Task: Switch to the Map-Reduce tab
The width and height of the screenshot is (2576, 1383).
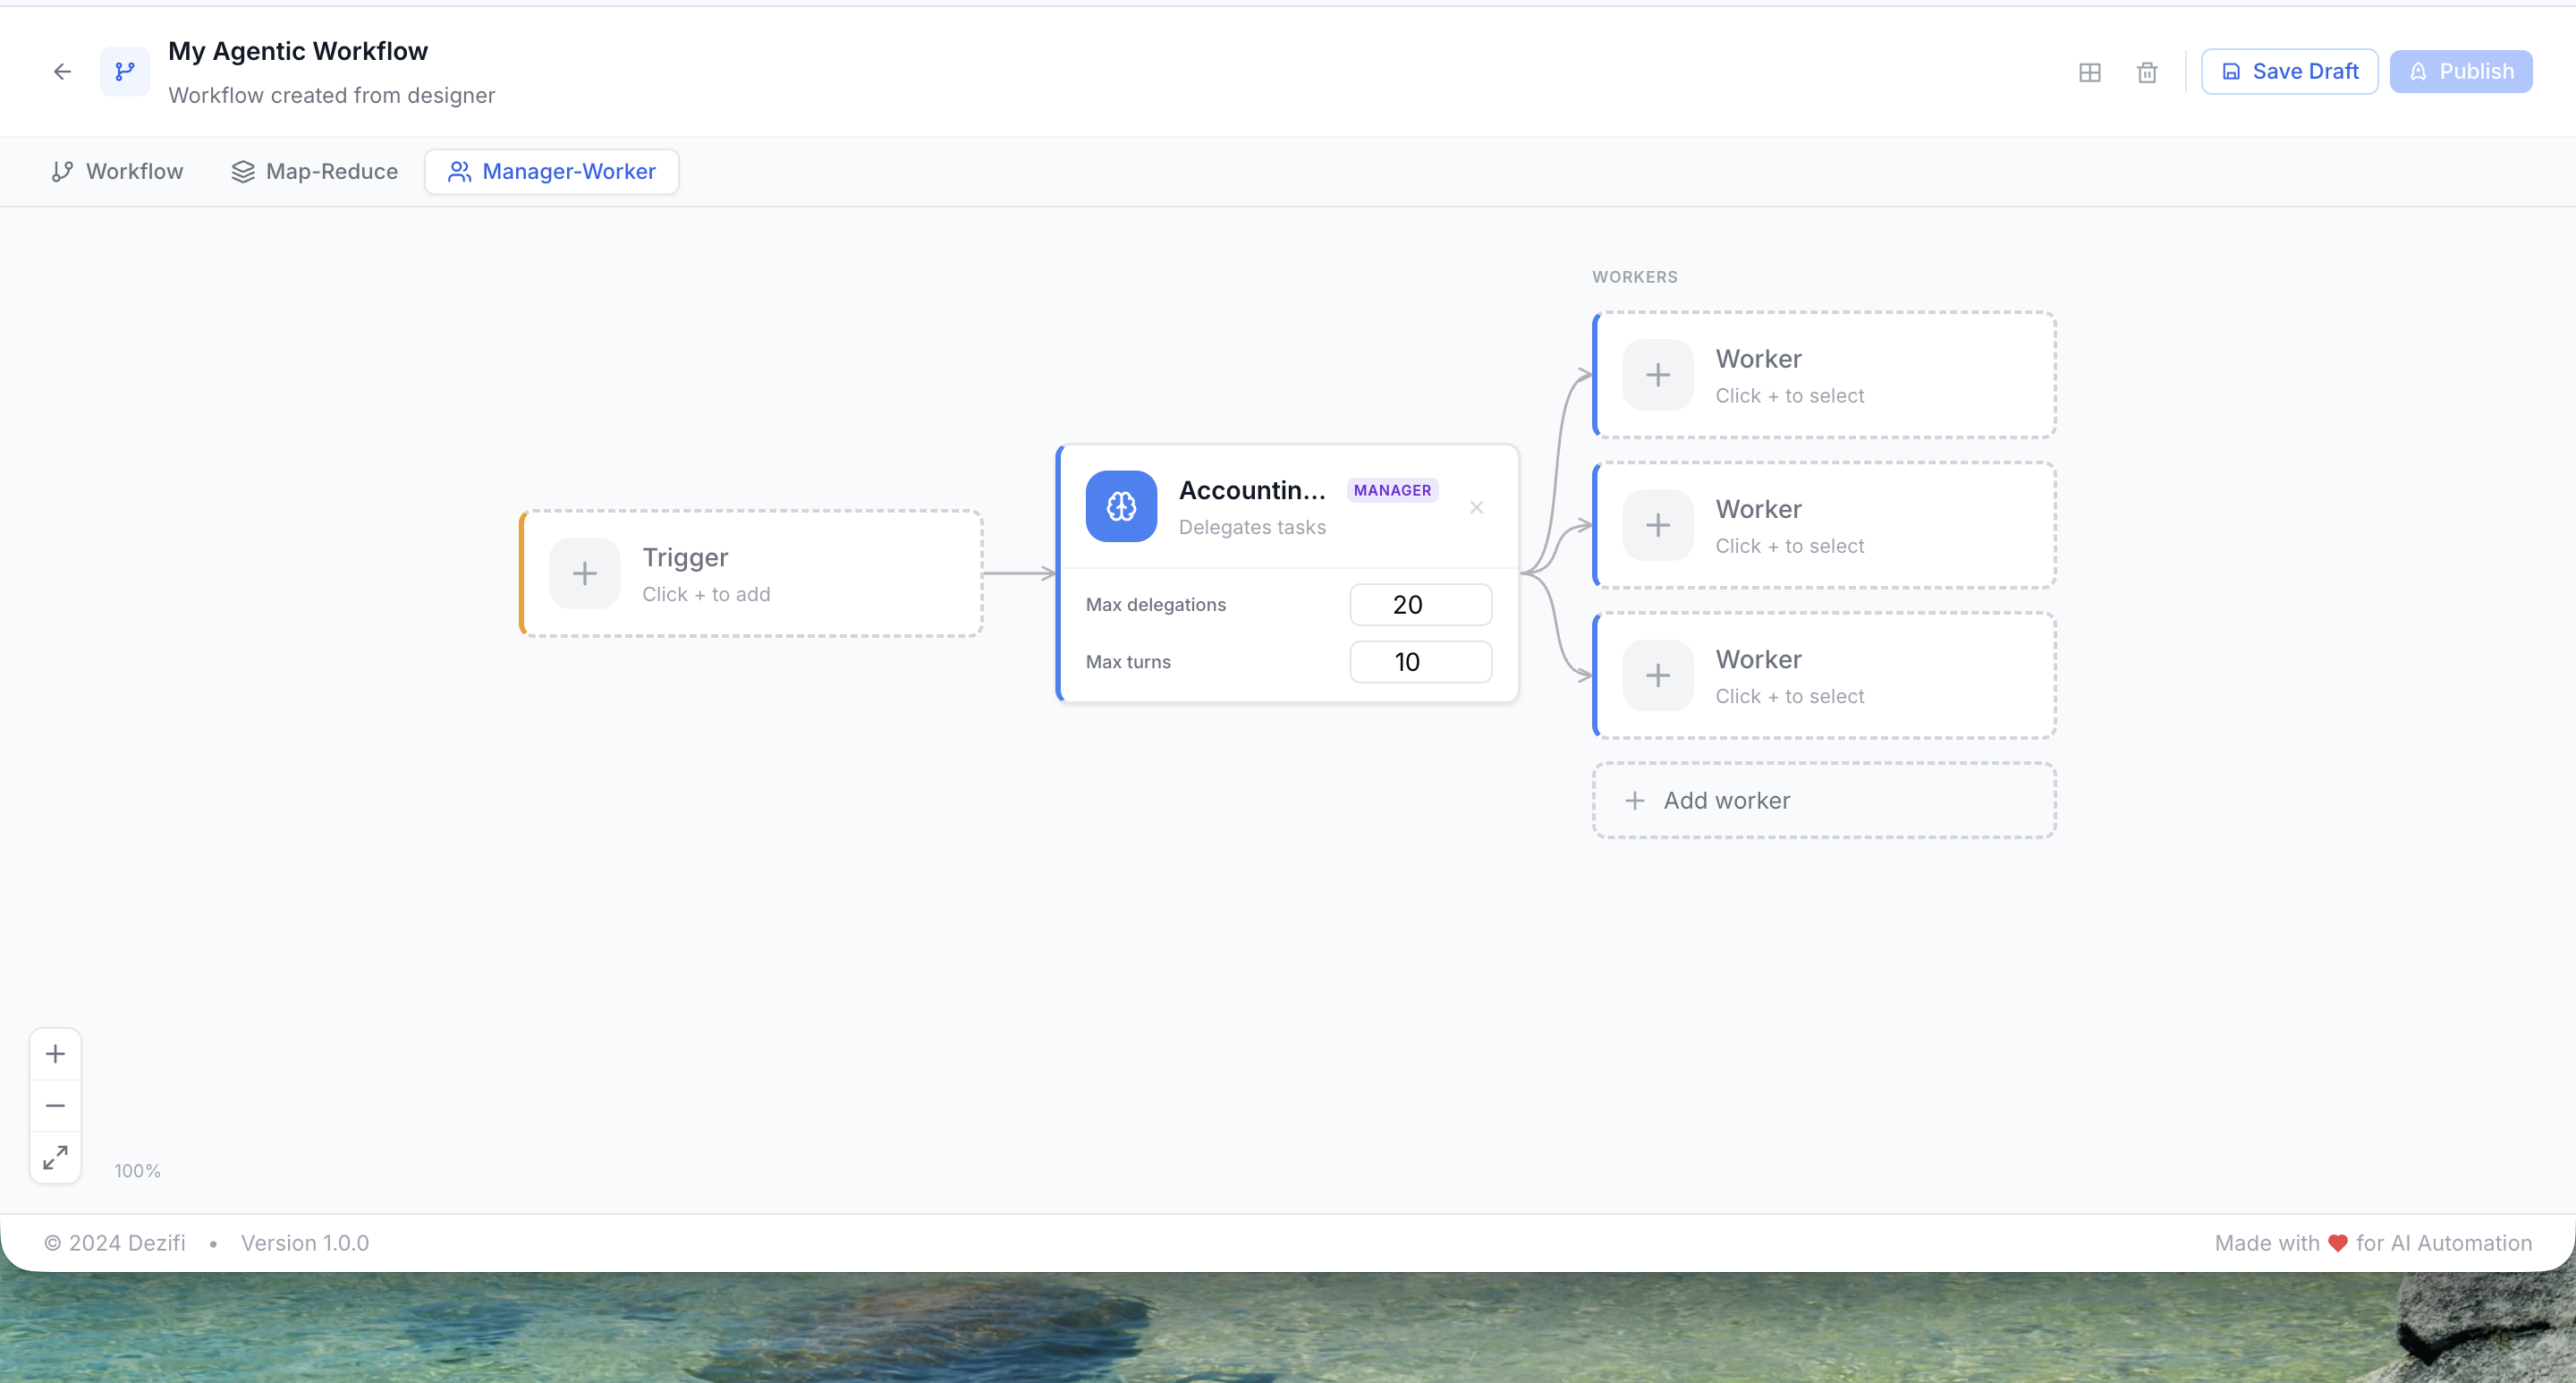Action: pos(314,172)
